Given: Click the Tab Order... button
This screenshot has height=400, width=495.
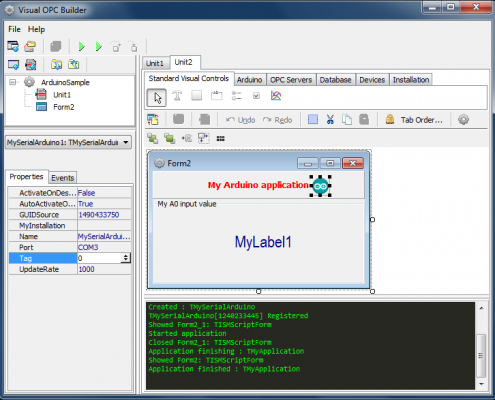Looking at the screenshot, I should pyautogui.click(x=414, y=120).
